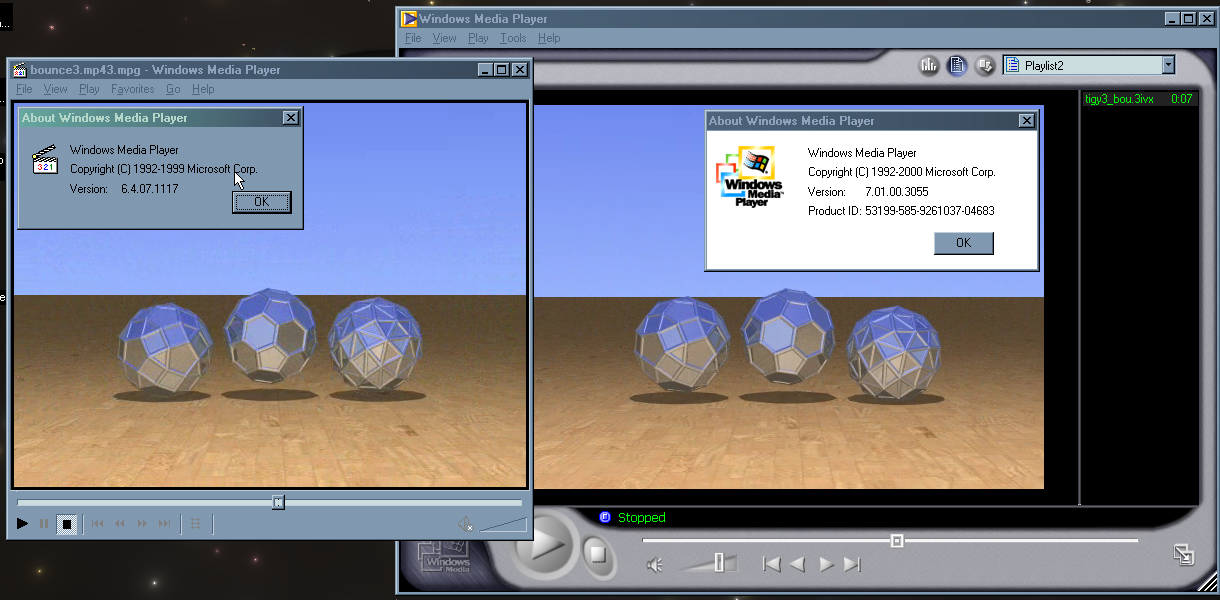This screenshot has width=1220, height=600.
Task: Click OK in the version 6.4.07.1117 dialog
Action: click(x=261, y=202)
